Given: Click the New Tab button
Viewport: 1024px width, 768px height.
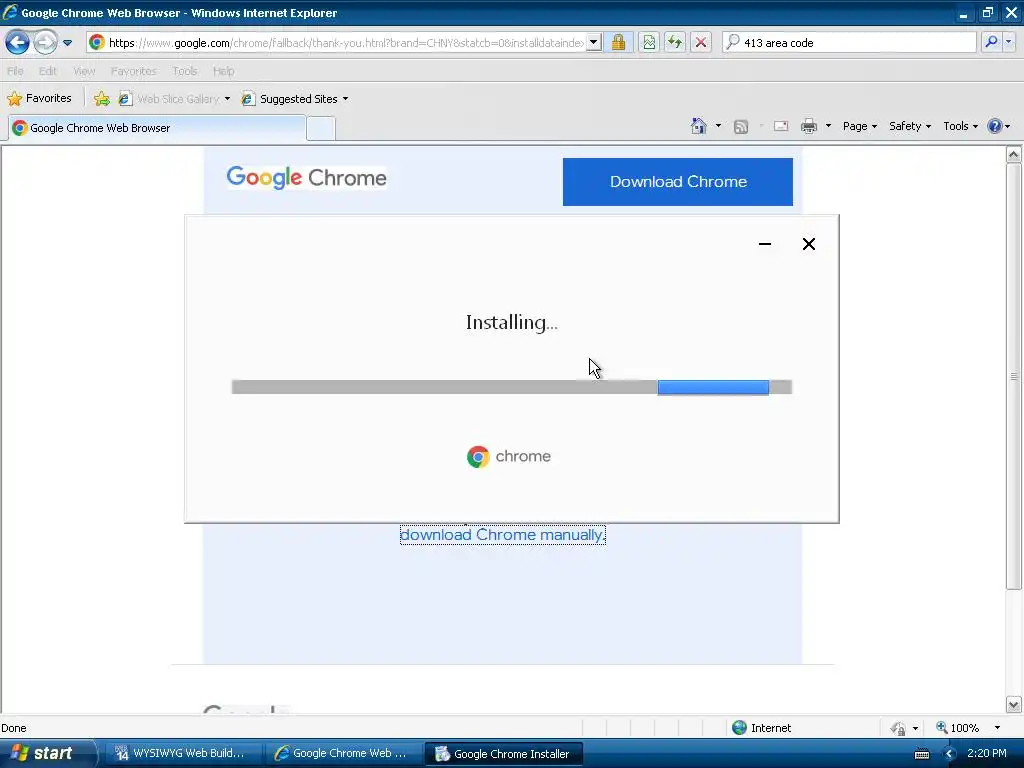Looking at the screenshot, I should (x=321, y=129).
